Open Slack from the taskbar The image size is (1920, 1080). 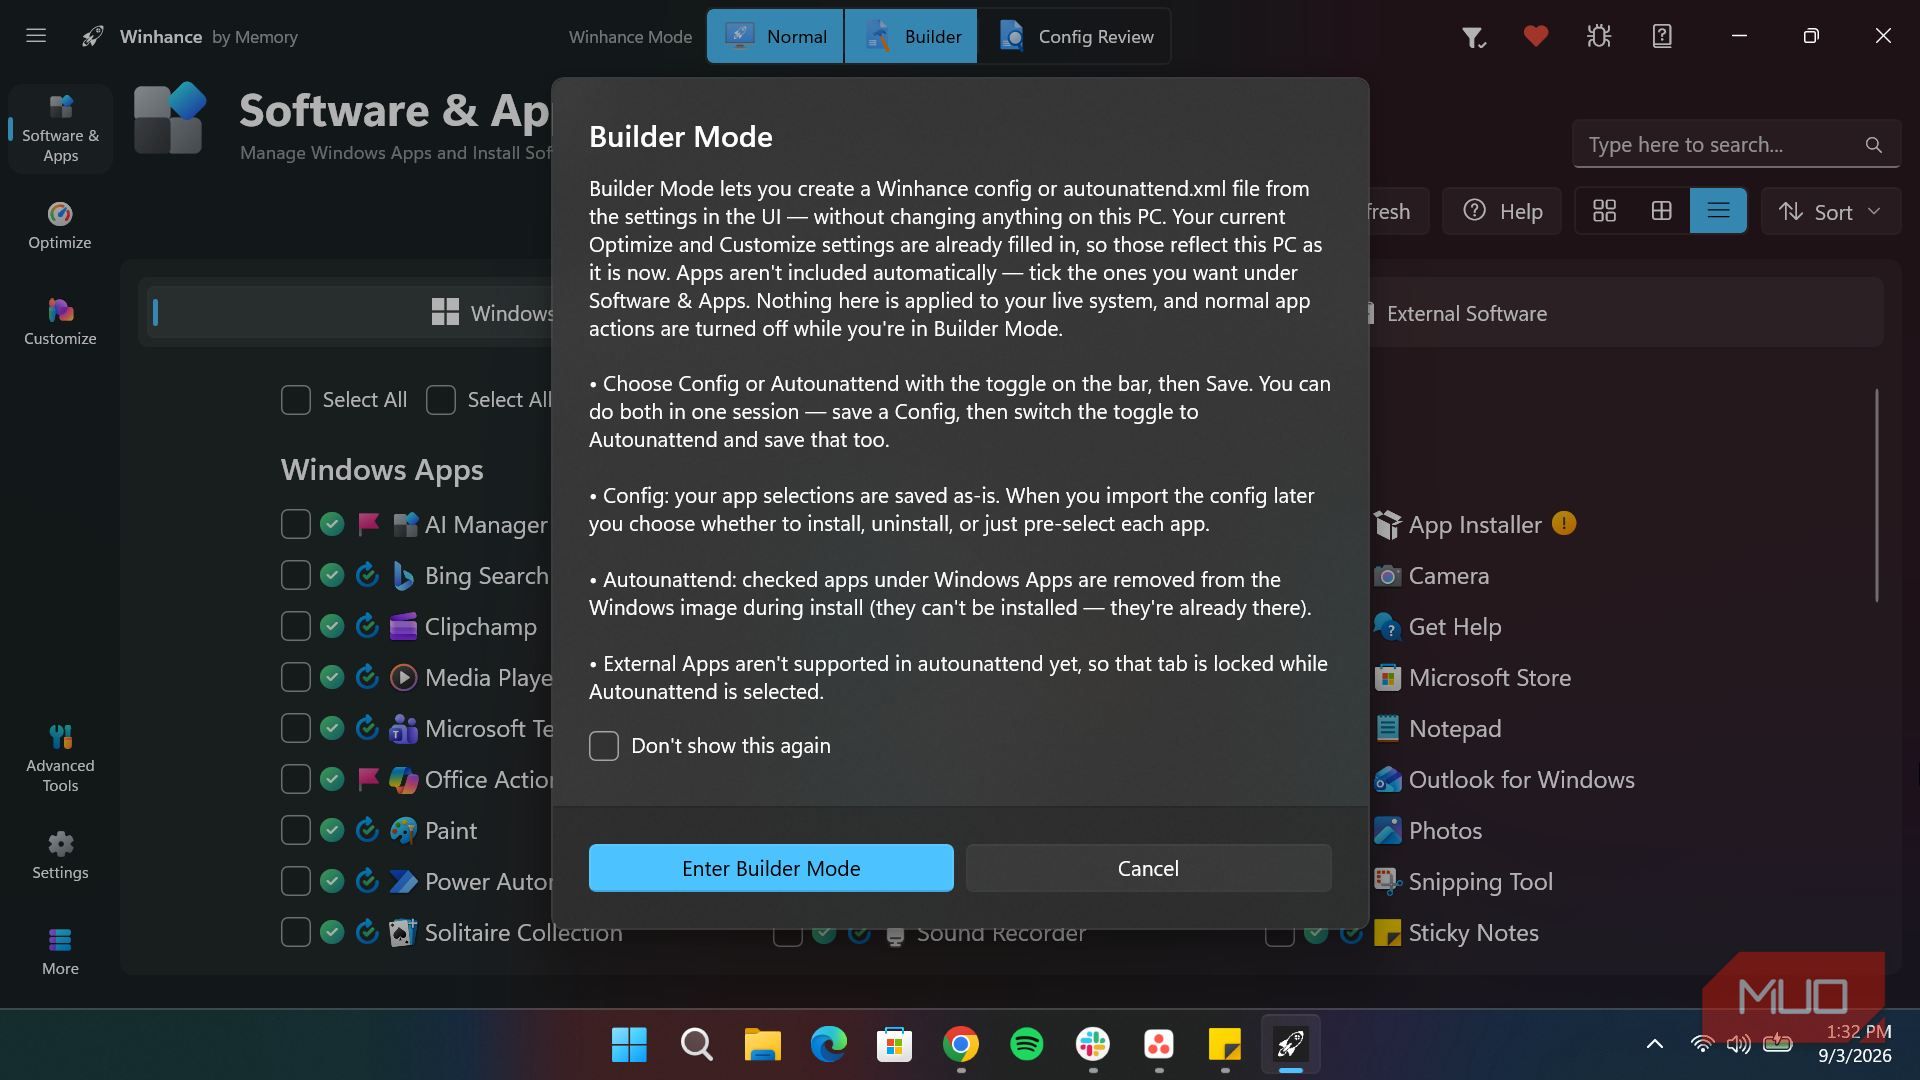[x=1092, y=1044]
